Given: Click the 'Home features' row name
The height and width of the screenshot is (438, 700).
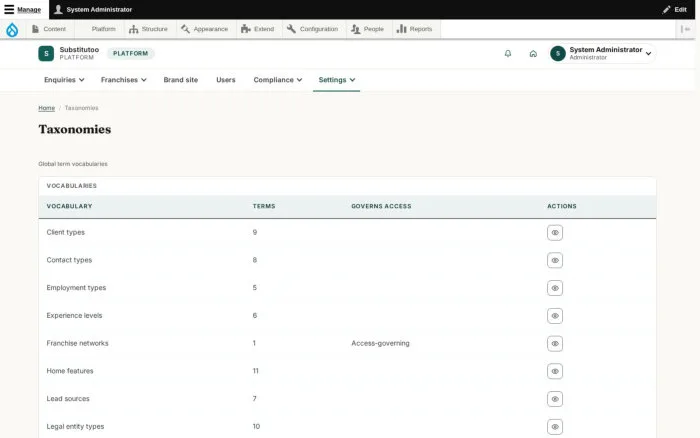Looking at the screenshot, I should (70, 371).
